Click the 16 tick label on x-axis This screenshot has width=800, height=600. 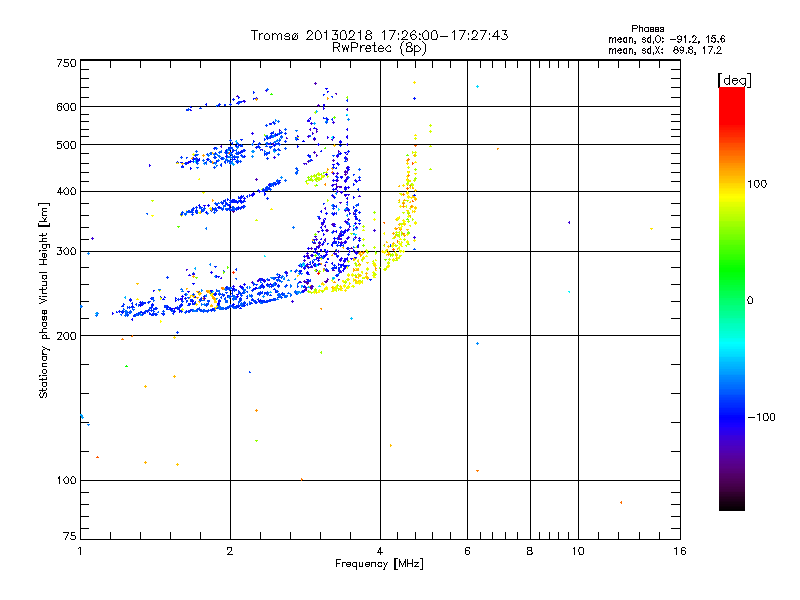point(678,552)
